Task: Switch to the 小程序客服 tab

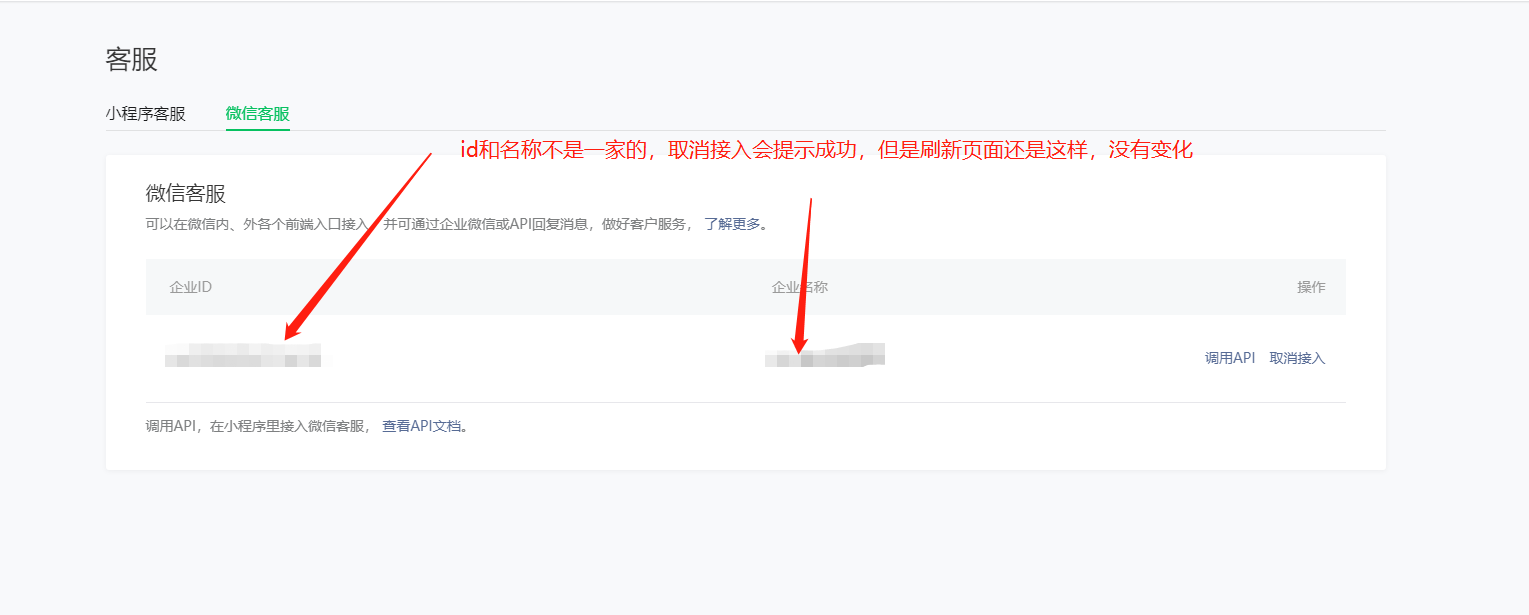Action: pos(146,114)
